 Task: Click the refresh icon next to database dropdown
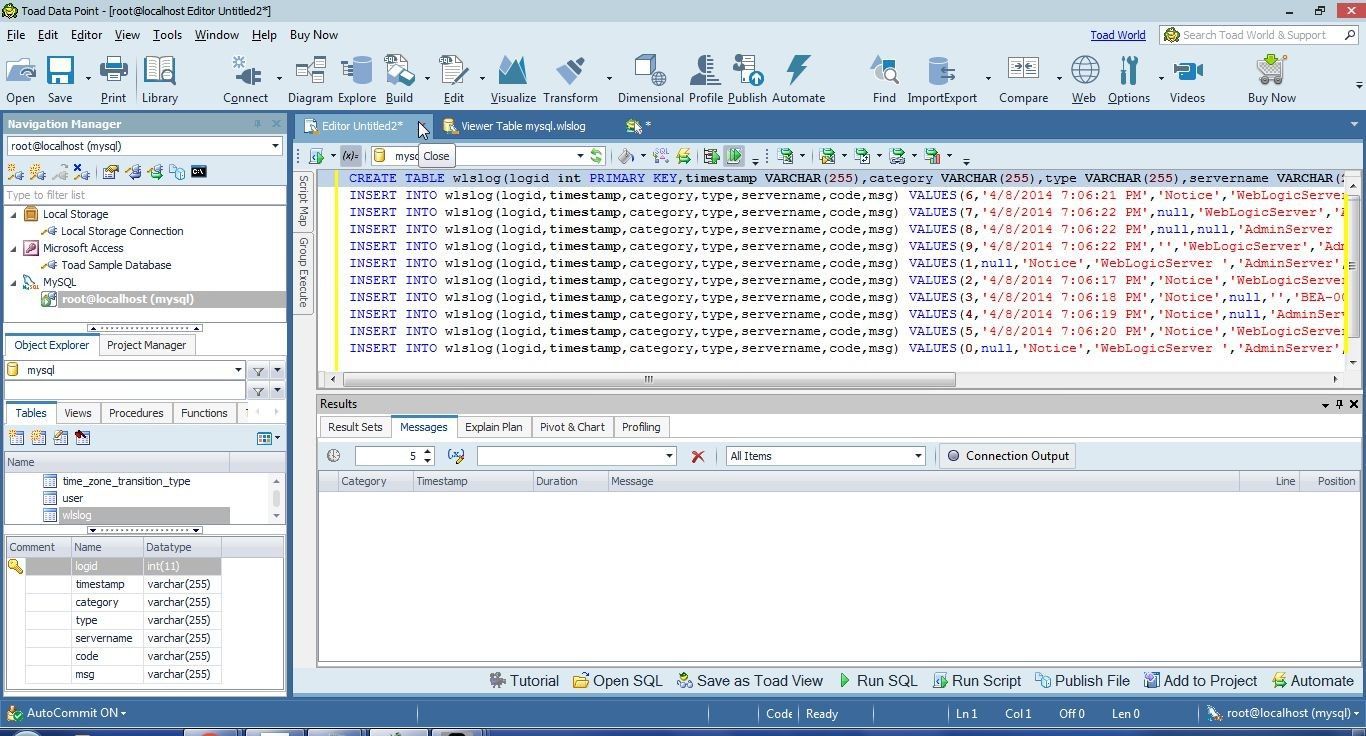coord(597,156)
